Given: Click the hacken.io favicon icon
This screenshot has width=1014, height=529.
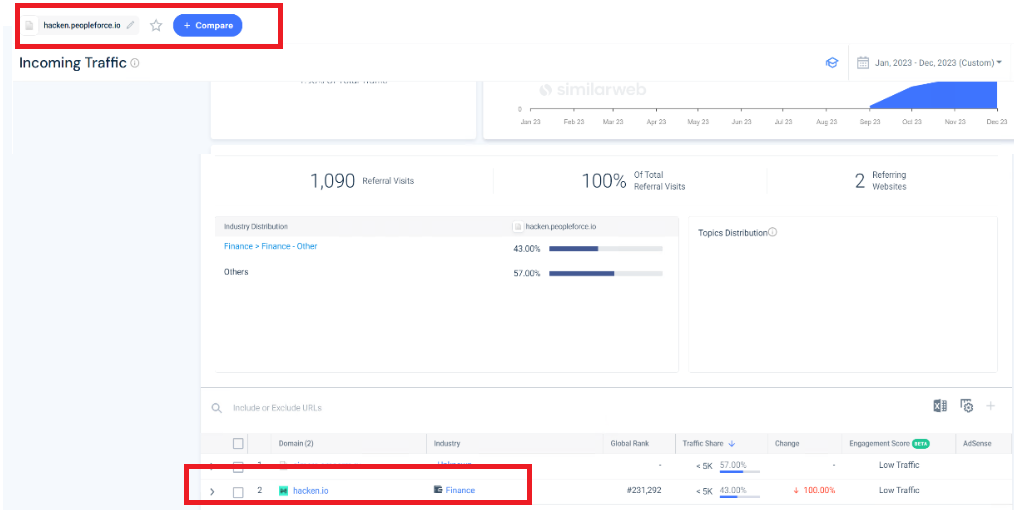Looking at the screenshot, I should click(283, 491).
